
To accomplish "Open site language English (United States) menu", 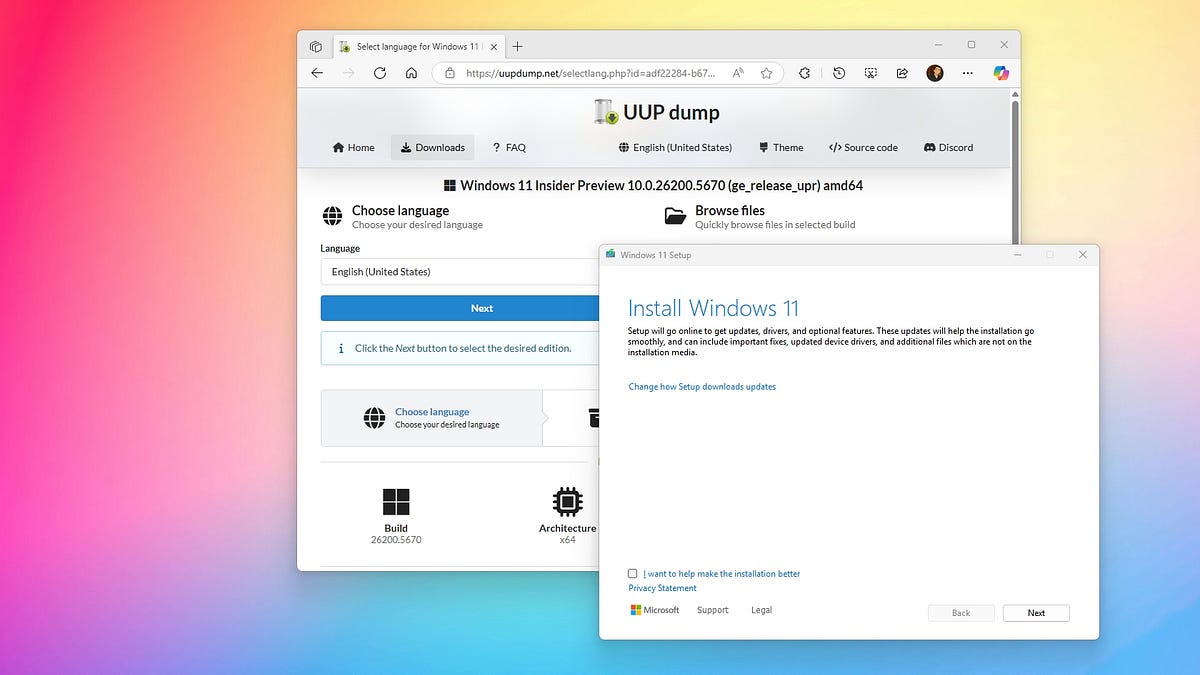I will [x=675, y=147].
